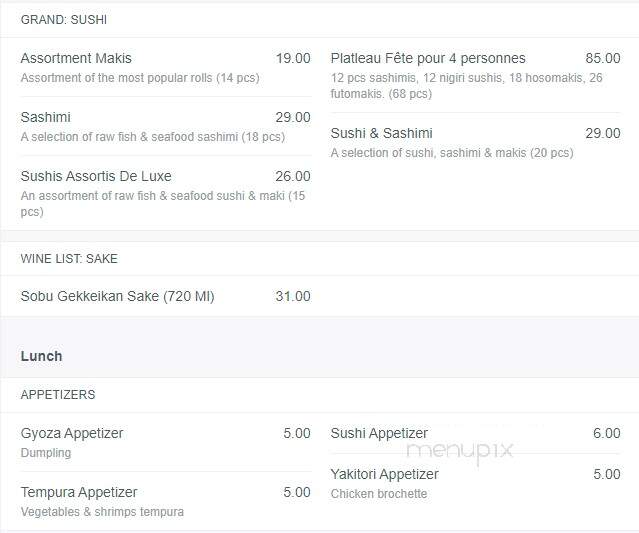Click the Chicken brochette description text
Screen dimensions: 639x533
[x=379, y=494]
